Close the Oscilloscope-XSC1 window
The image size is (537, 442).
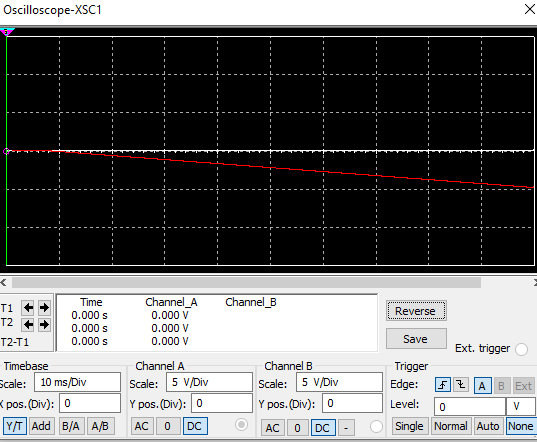[529, 9]
